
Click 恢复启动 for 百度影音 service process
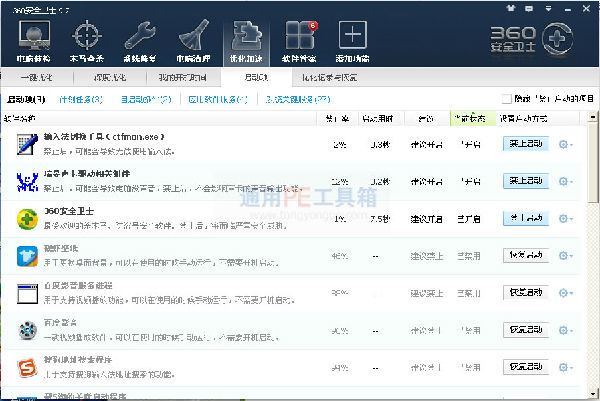526,293
